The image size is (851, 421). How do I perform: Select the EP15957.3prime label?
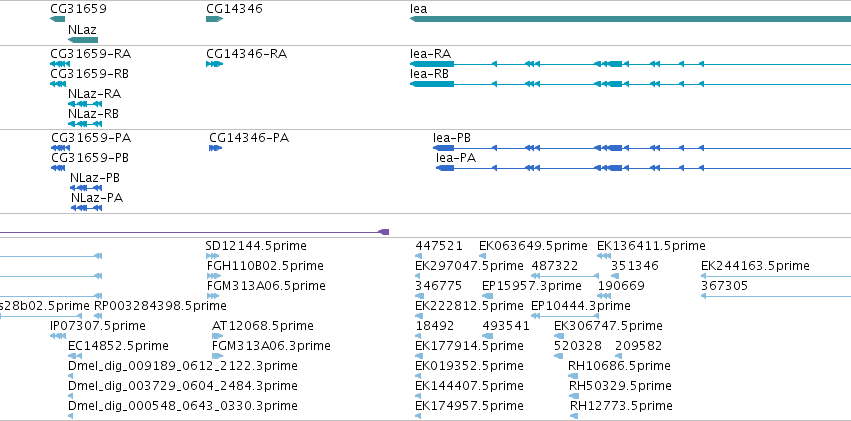532,286
